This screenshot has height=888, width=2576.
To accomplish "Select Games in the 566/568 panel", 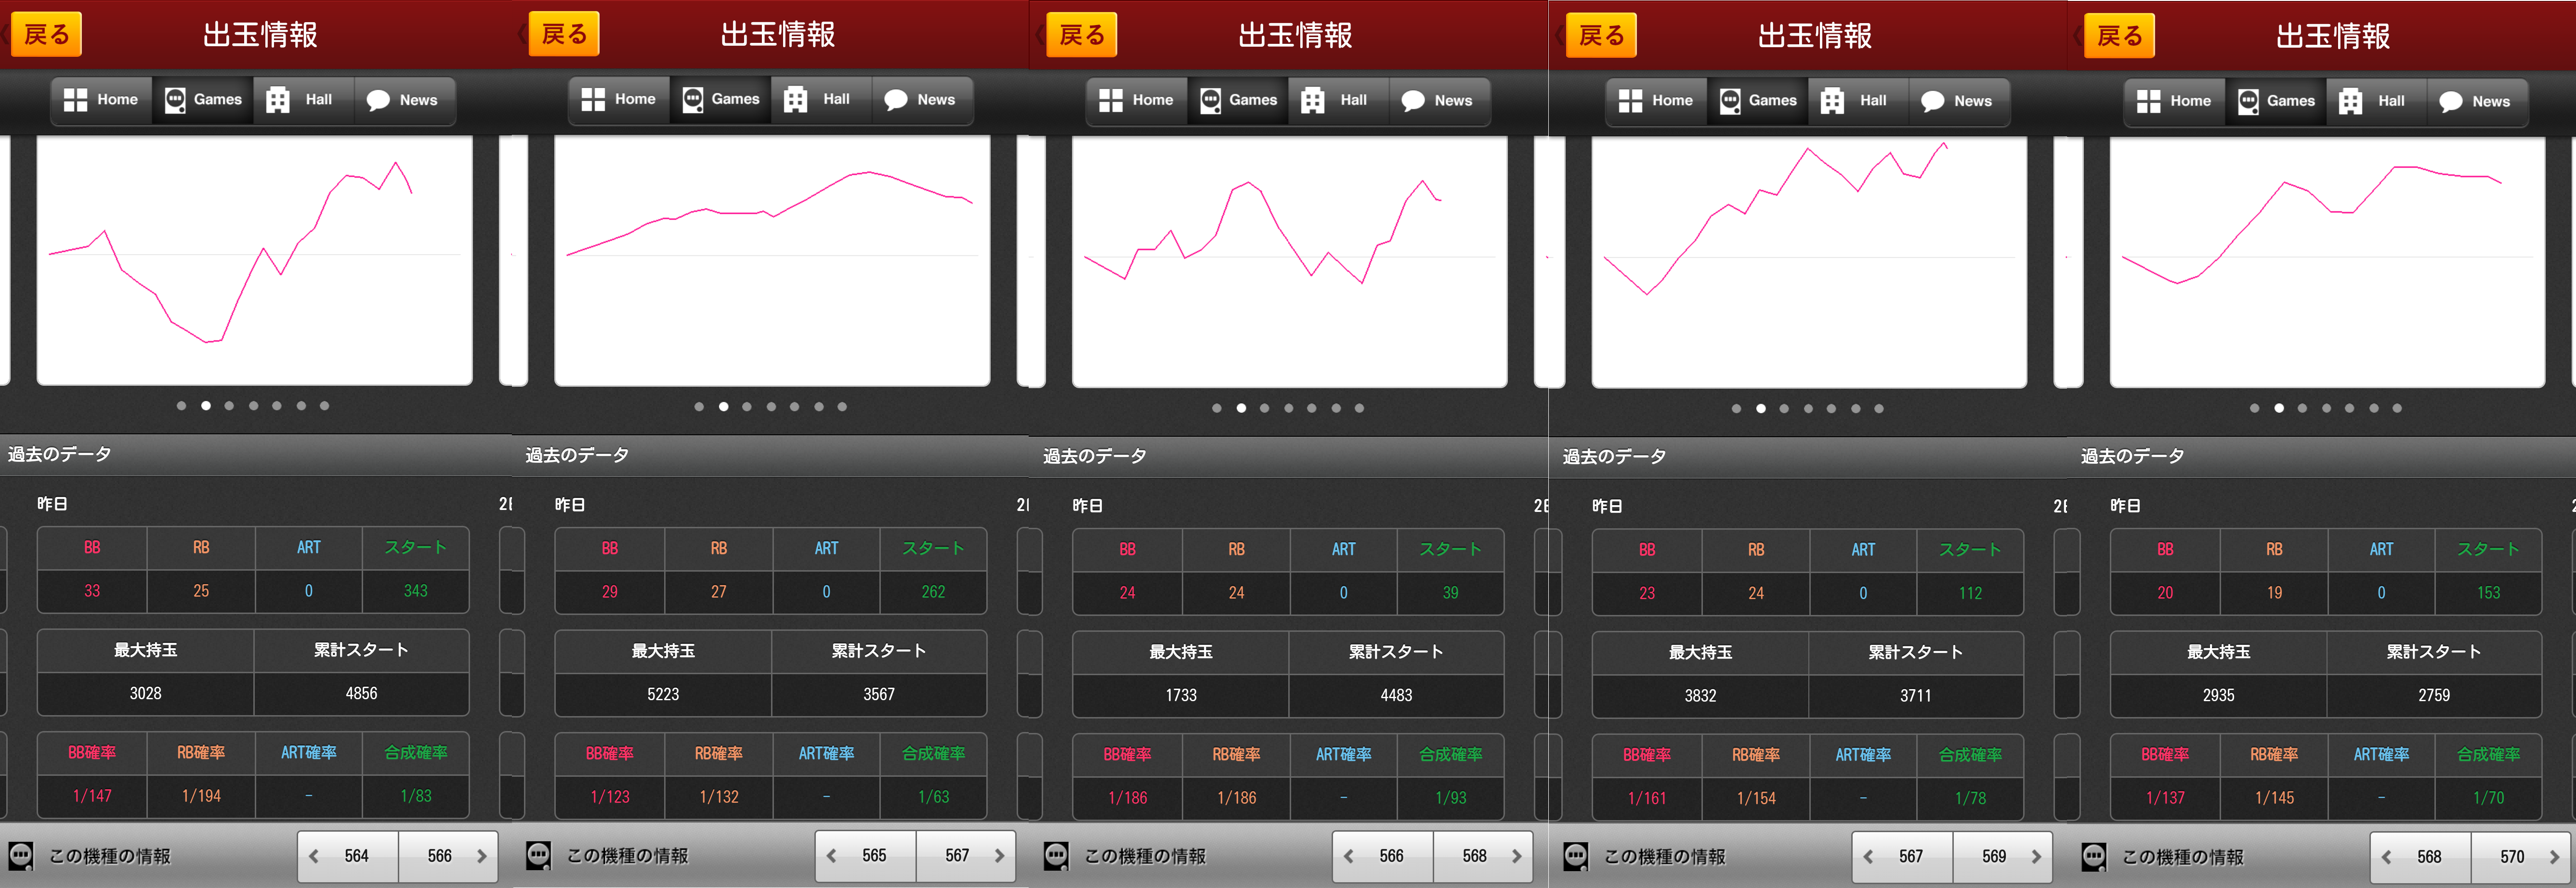I will (x=1238, y=100).
